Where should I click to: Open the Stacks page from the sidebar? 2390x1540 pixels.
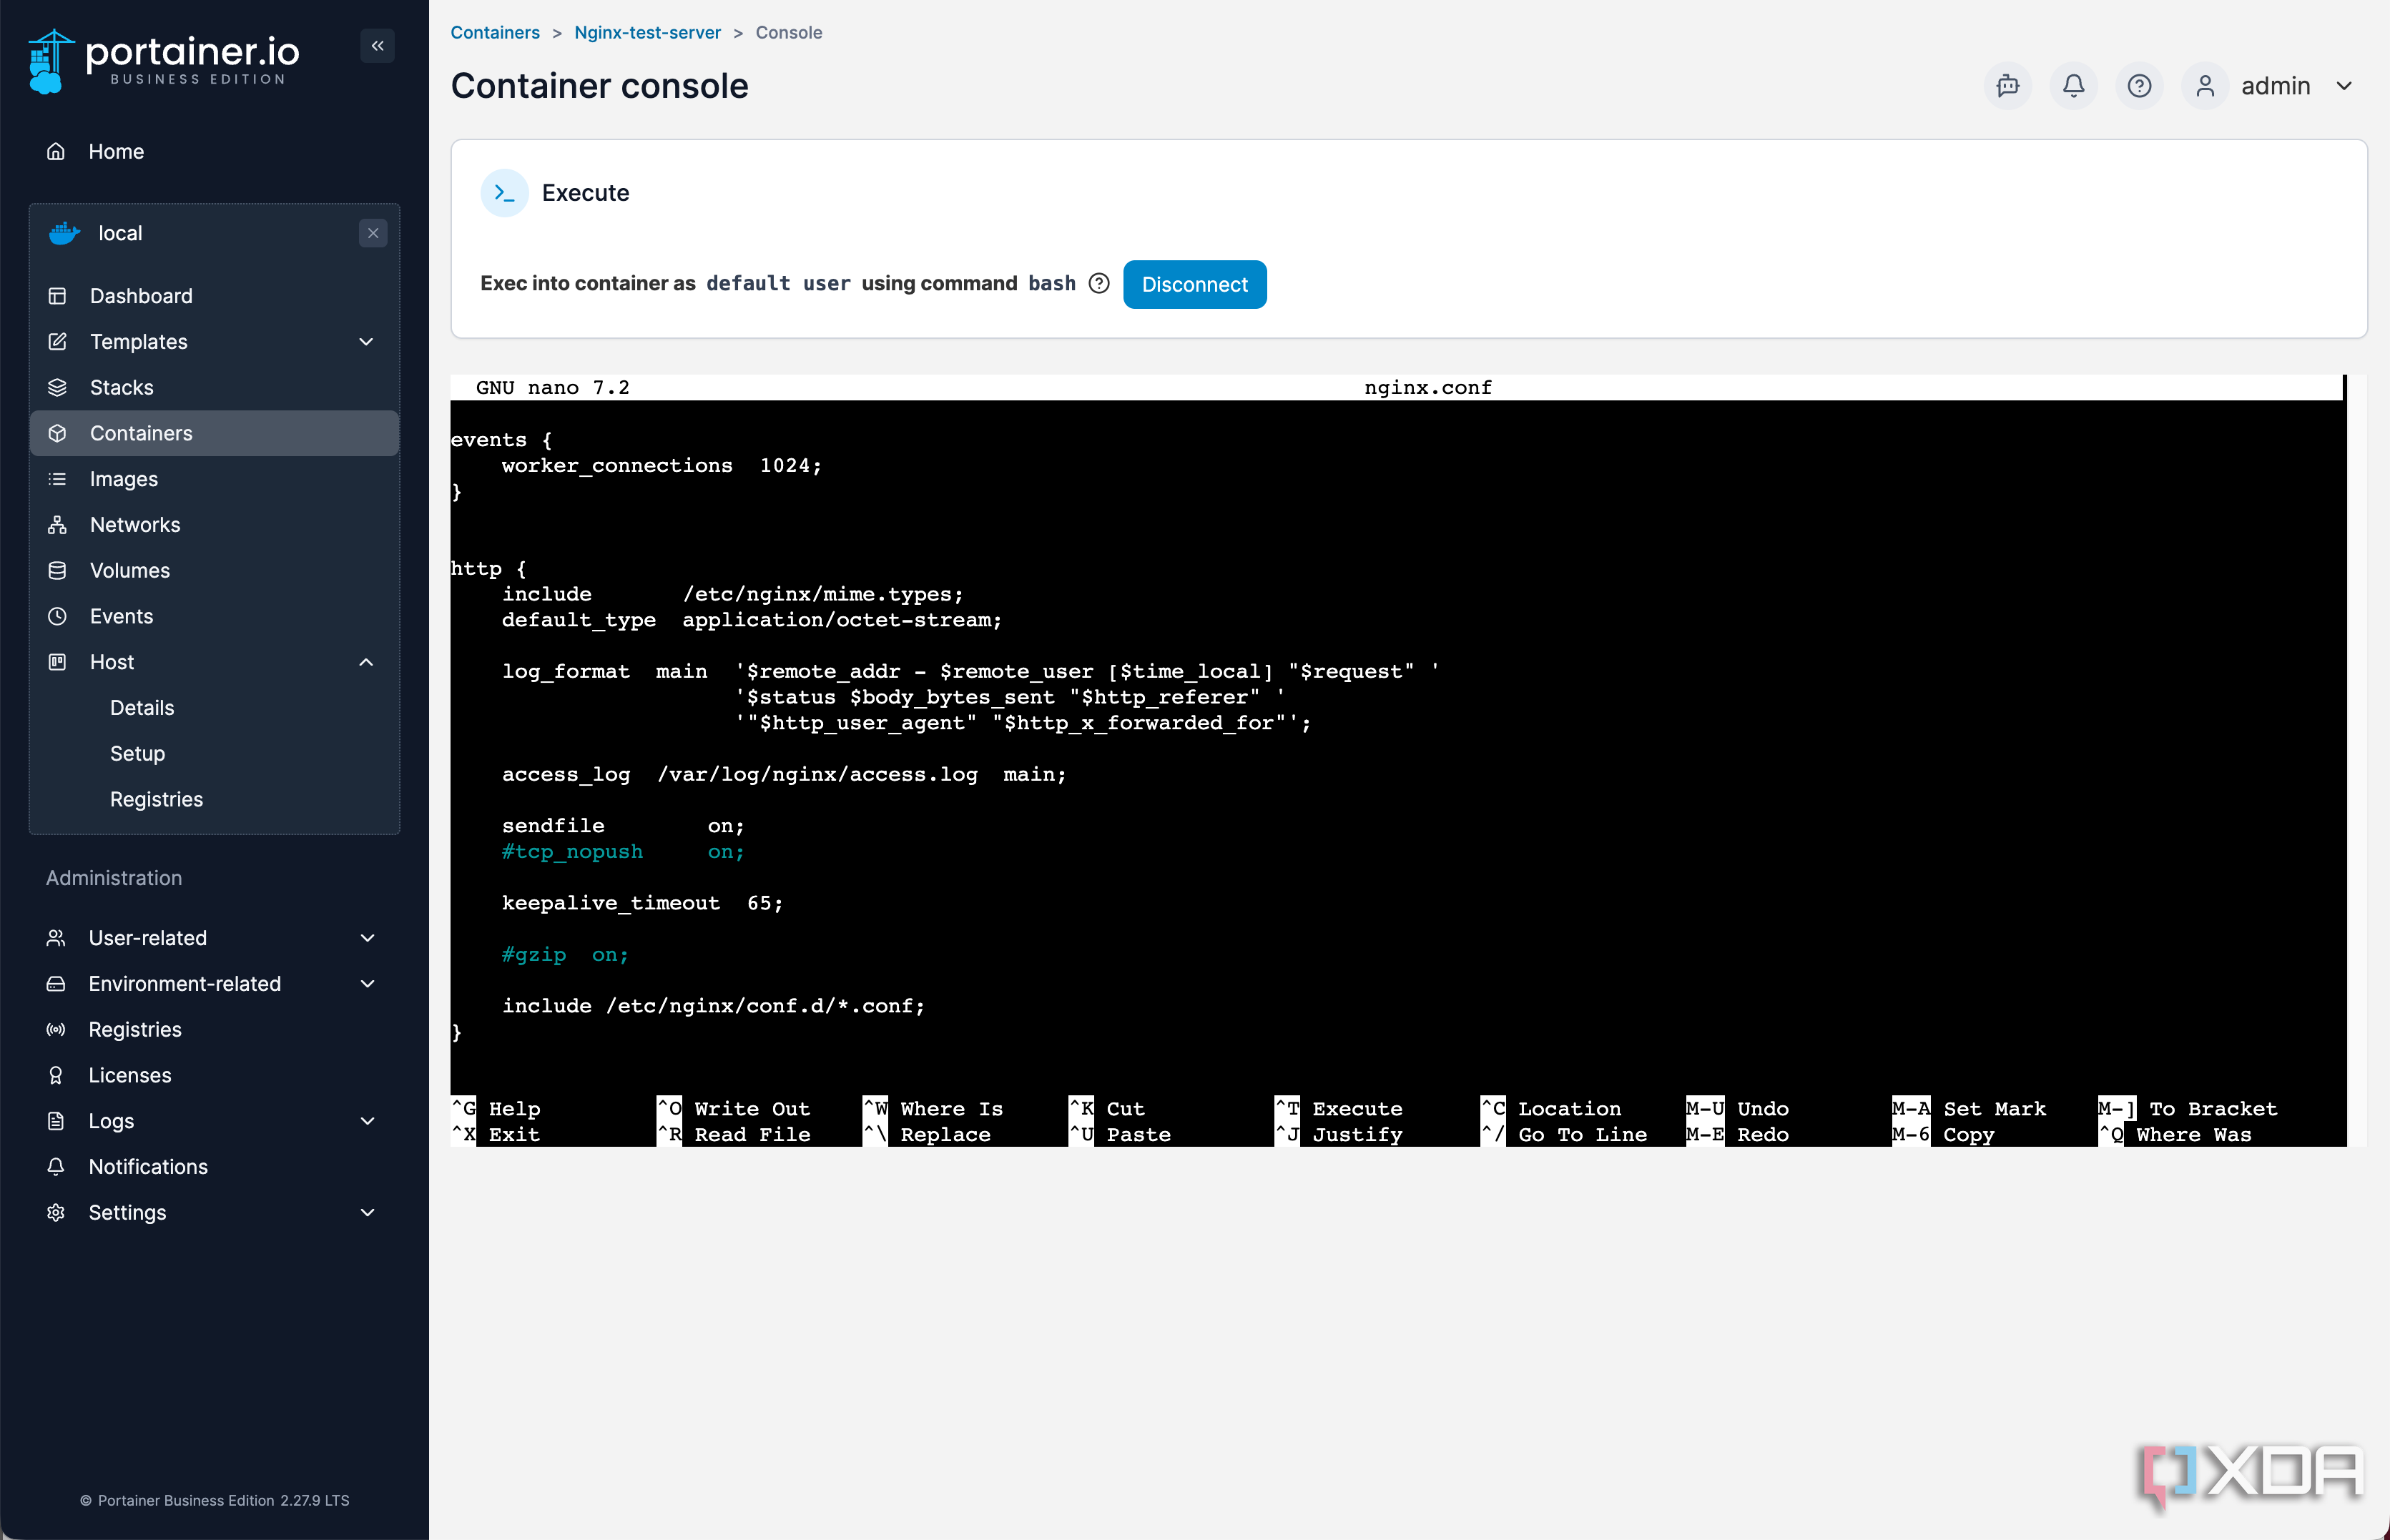121,387
